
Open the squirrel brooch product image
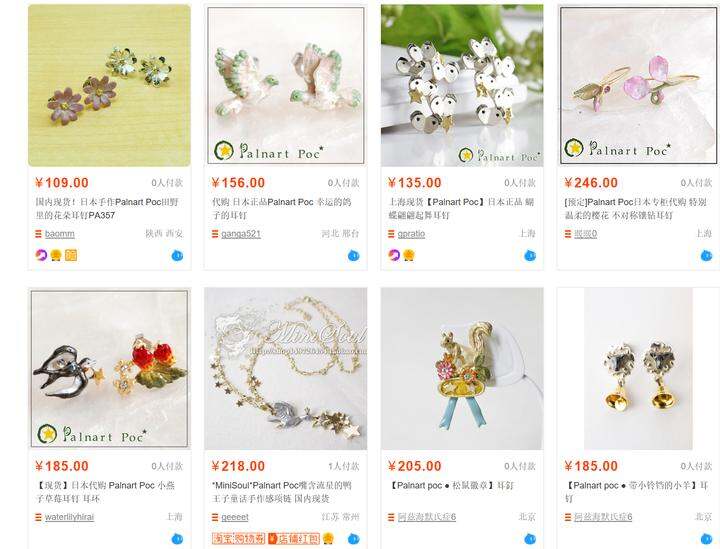point(462,369)
